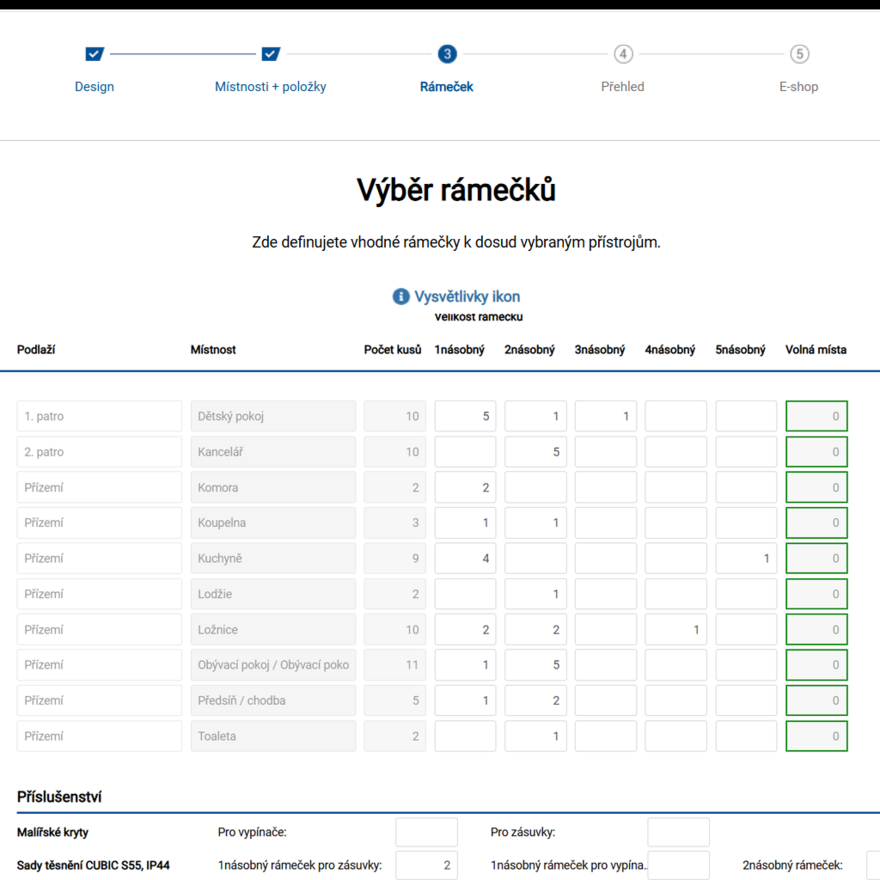Click 1násobný field for Koupelna
The height and width of the screenshot is (880, 880).
(x=465, y=522)
